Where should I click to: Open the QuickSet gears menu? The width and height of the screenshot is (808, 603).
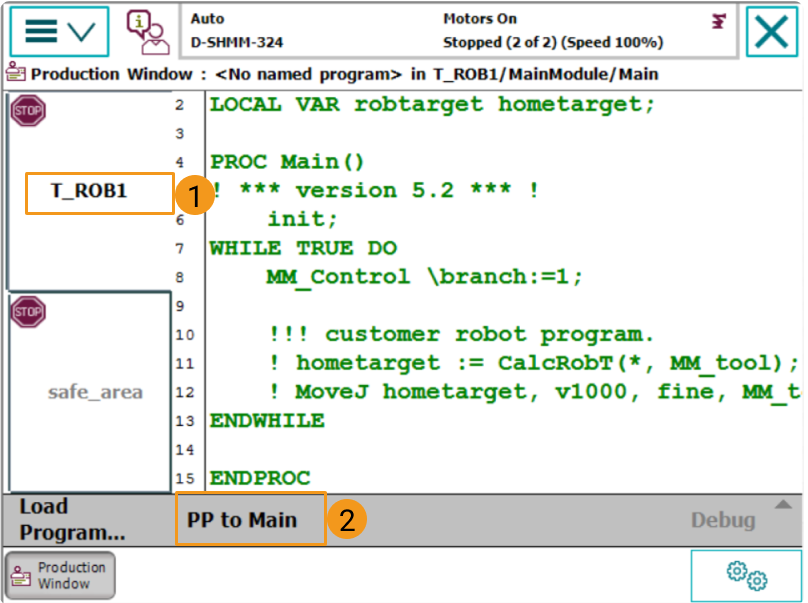pos(746,575)
